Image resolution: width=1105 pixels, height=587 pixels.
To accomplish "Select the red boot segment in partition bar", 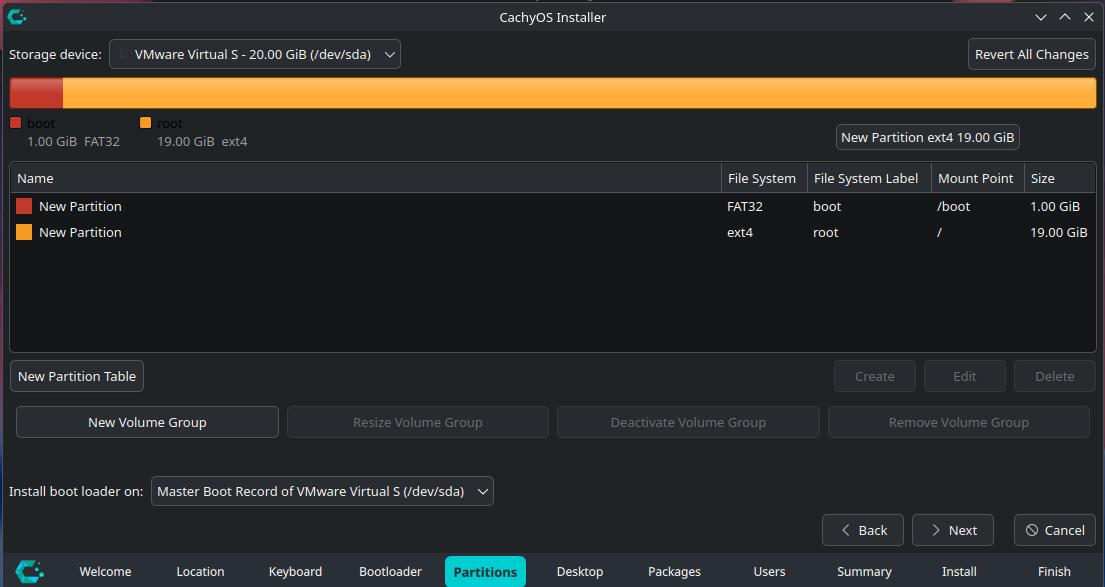I will (x=36, y=93).
